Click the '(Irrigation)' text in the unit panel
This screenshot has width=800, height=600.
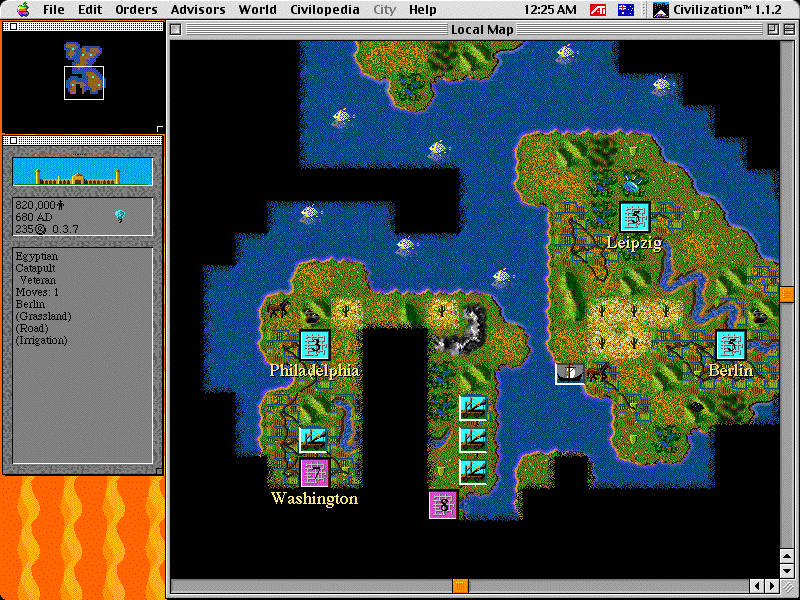41,340
